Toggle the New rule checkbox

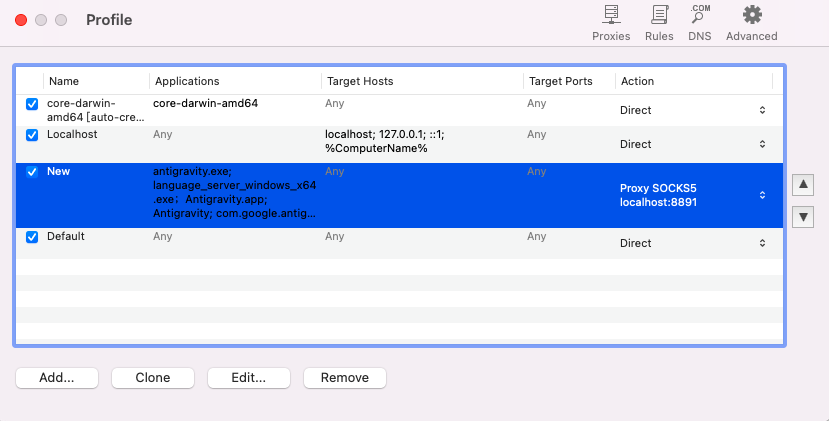(32, 172)
